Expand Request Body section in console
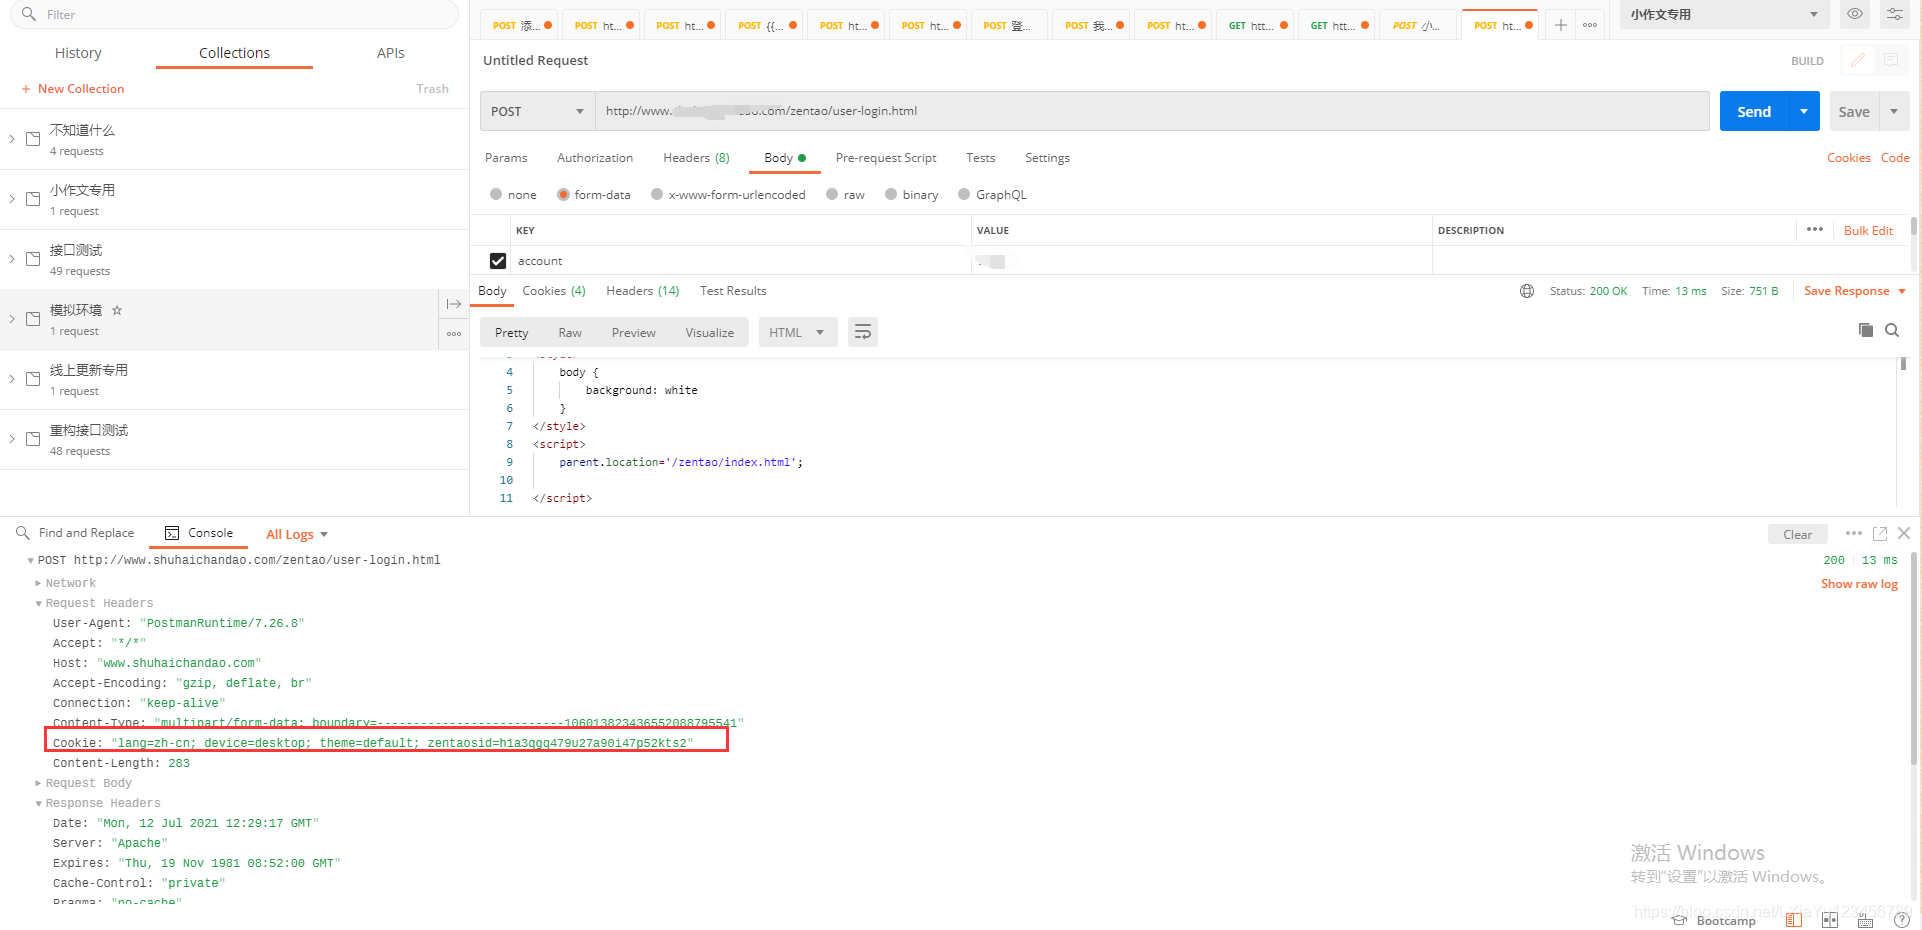 38,783
